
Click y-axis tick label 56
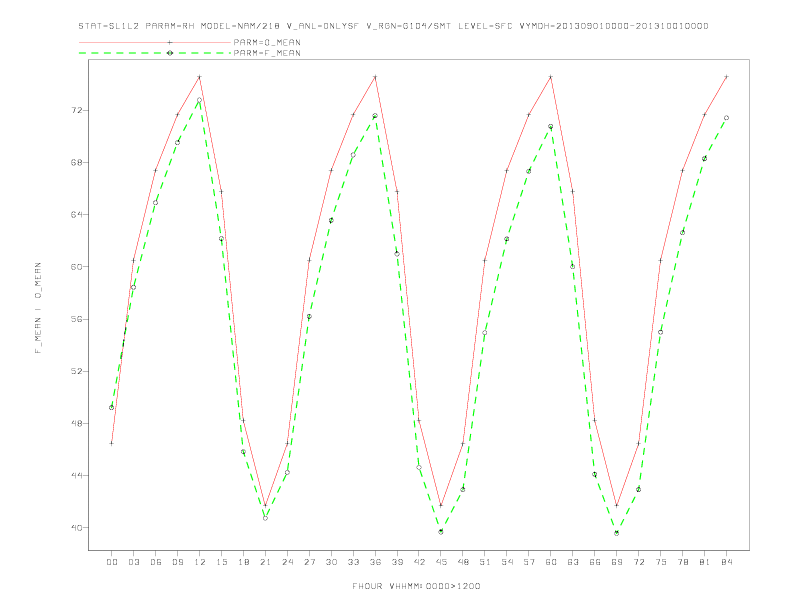point(77,319)
